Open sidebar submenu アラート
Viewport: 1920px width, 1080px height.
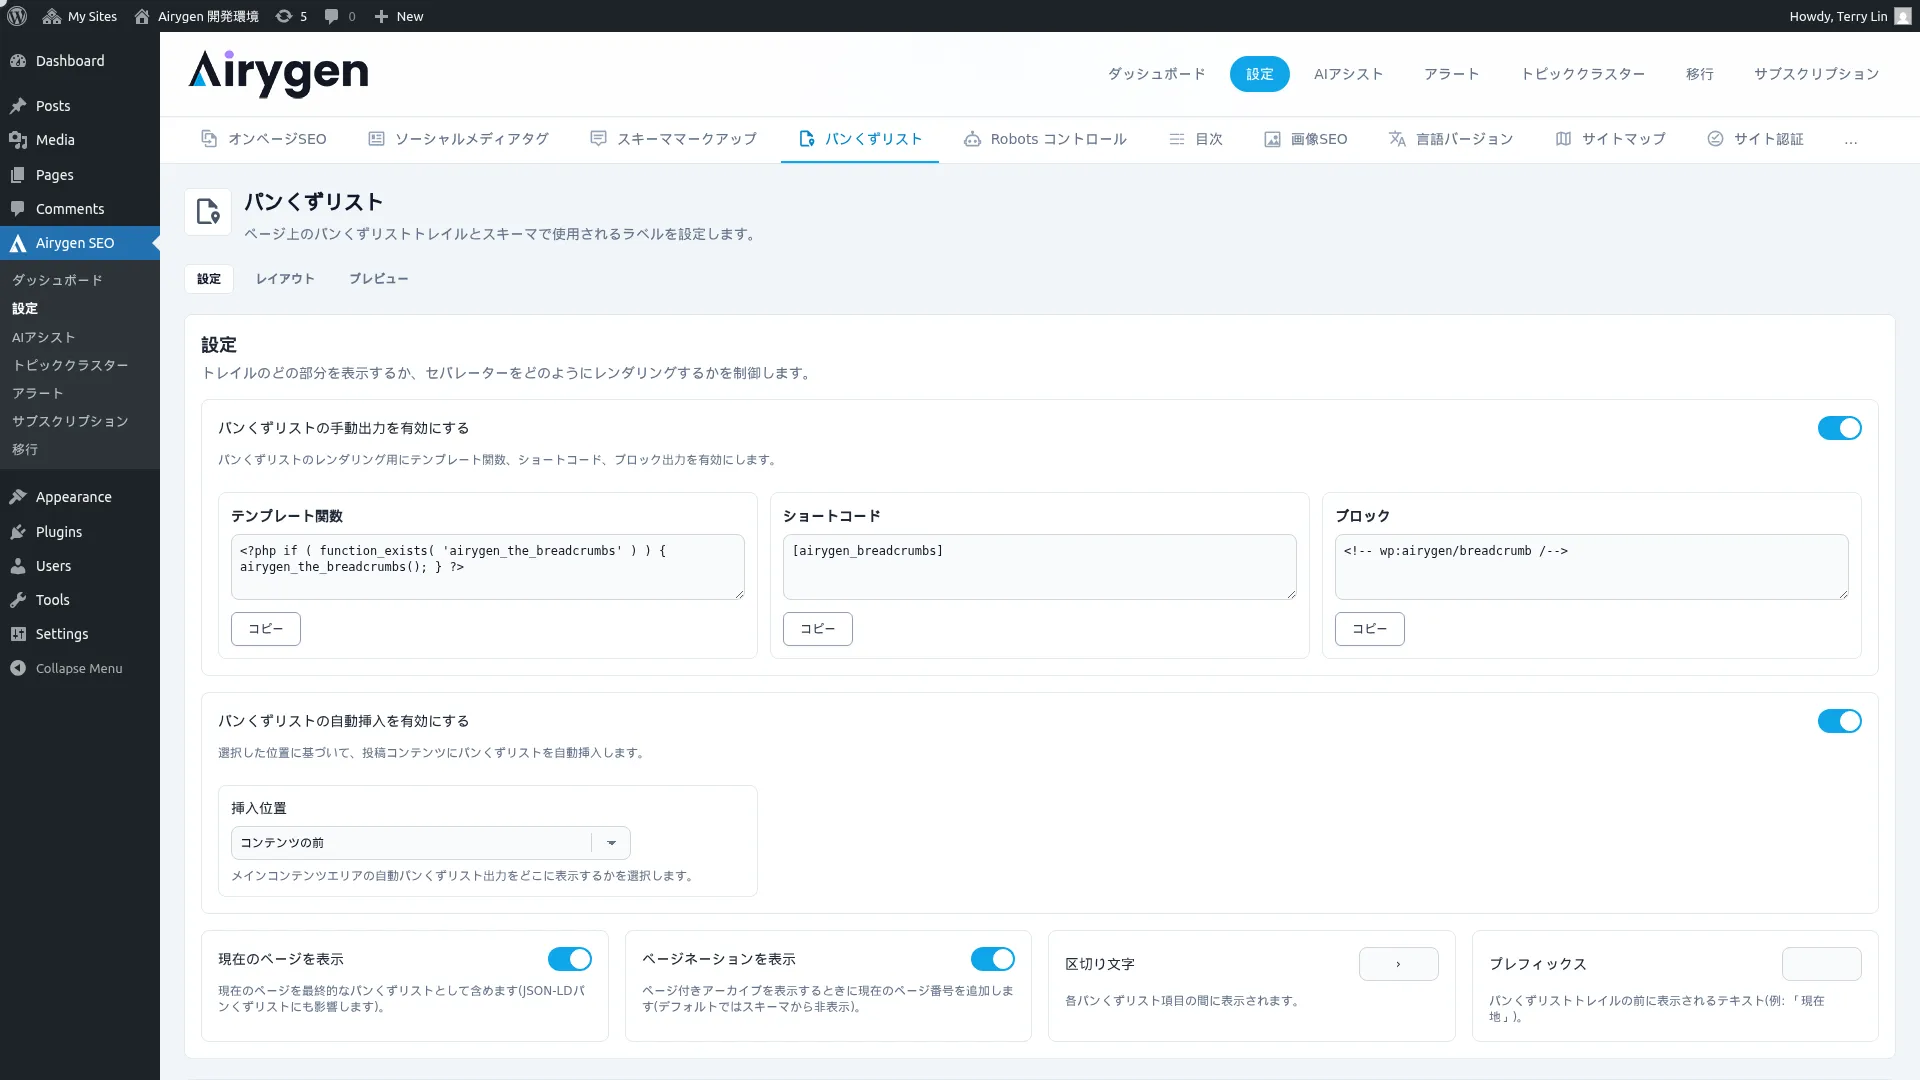pyautogui.click(x=38, y=393)
